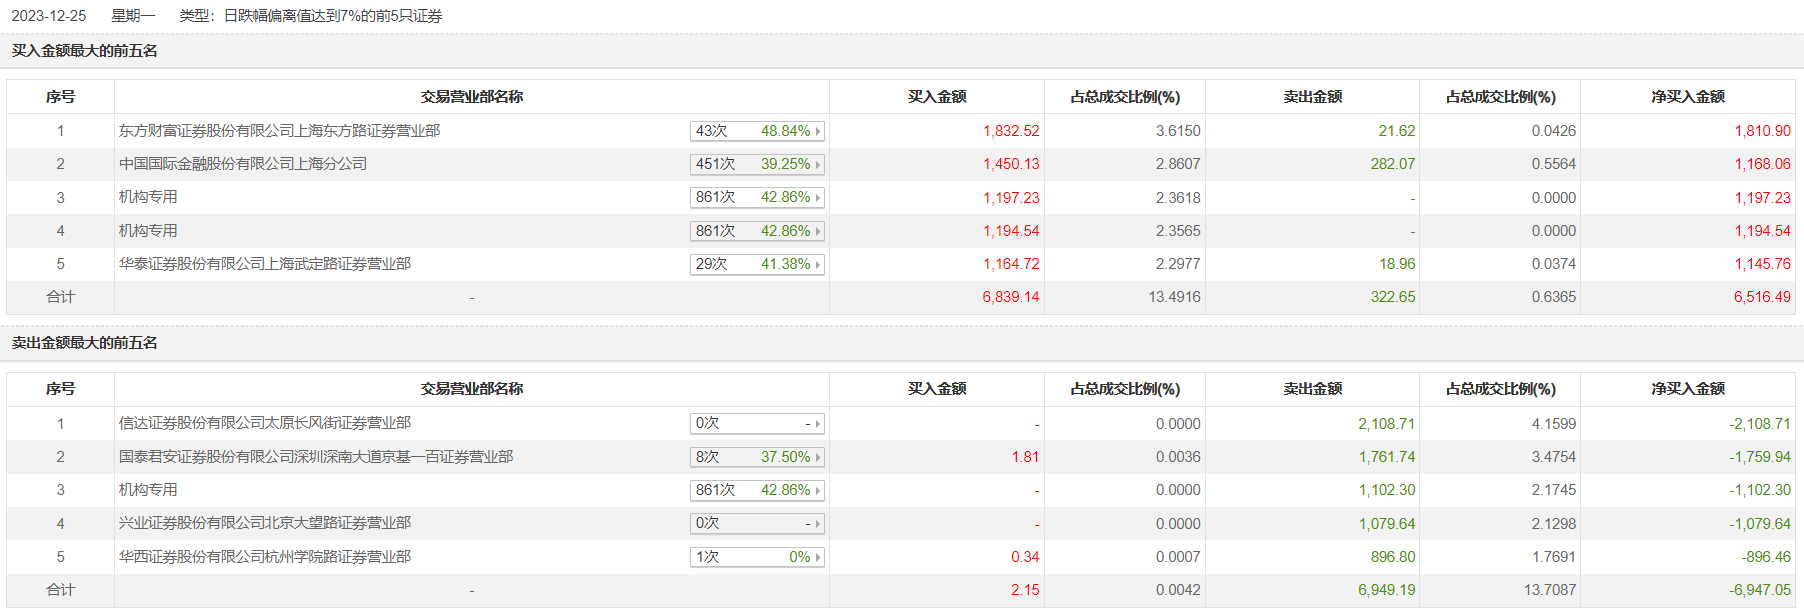The height and width of the screenshot is (611, 1804).
Task: Click the arrow icon beside 48.84%
Action: click(x=818, y=131)
